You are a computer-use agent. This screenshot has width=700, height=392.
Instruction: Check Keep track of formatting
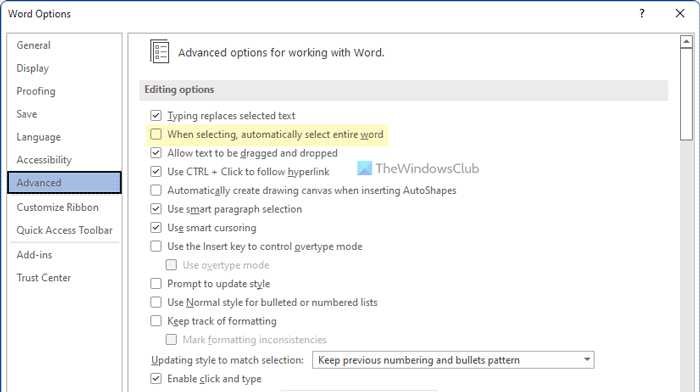pos(156,321)
